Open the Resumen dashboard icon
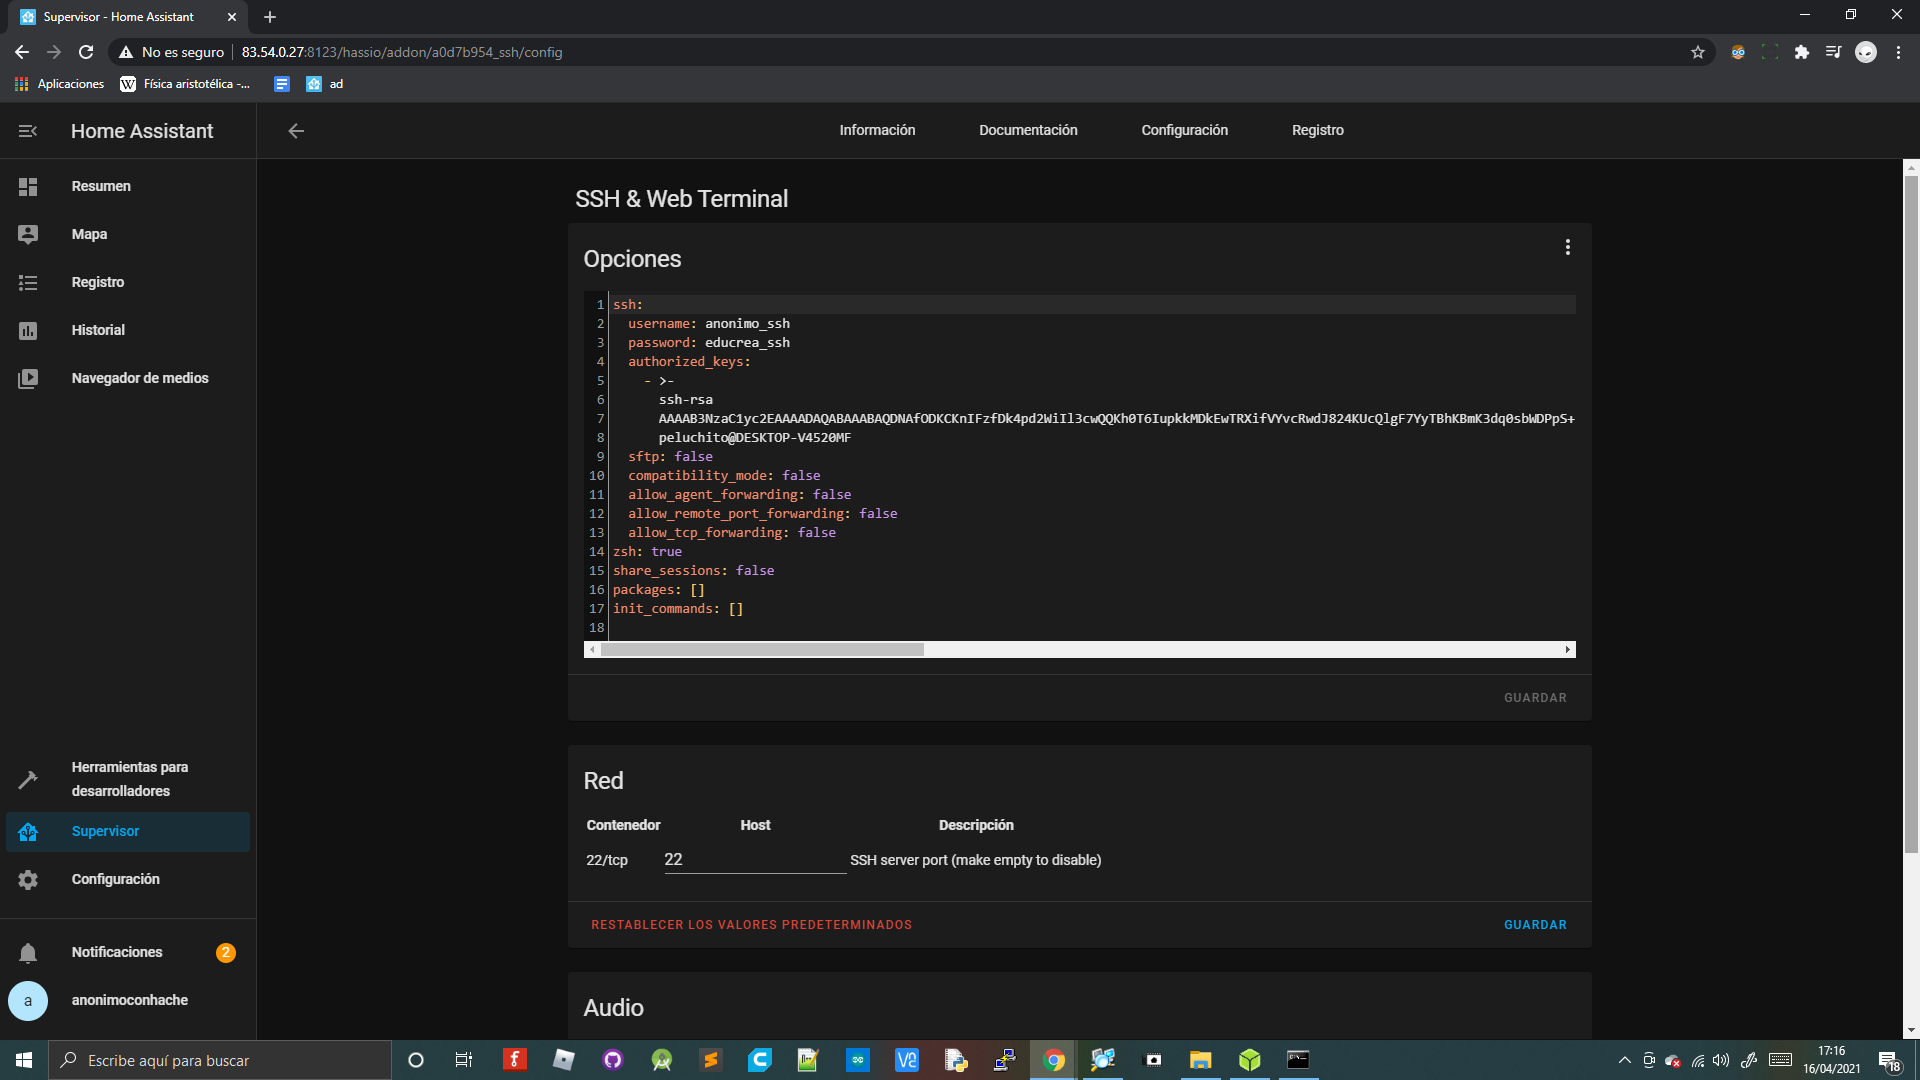 (x=28, y=187)
